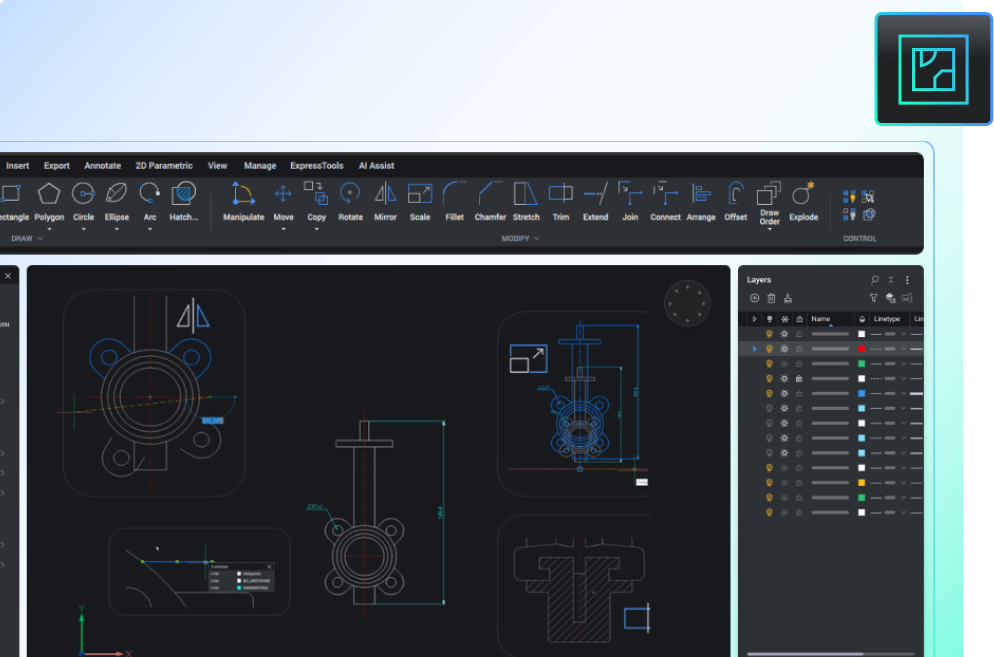Turn on the lightbulb for a dimmed layer

(x=768, y=407)
